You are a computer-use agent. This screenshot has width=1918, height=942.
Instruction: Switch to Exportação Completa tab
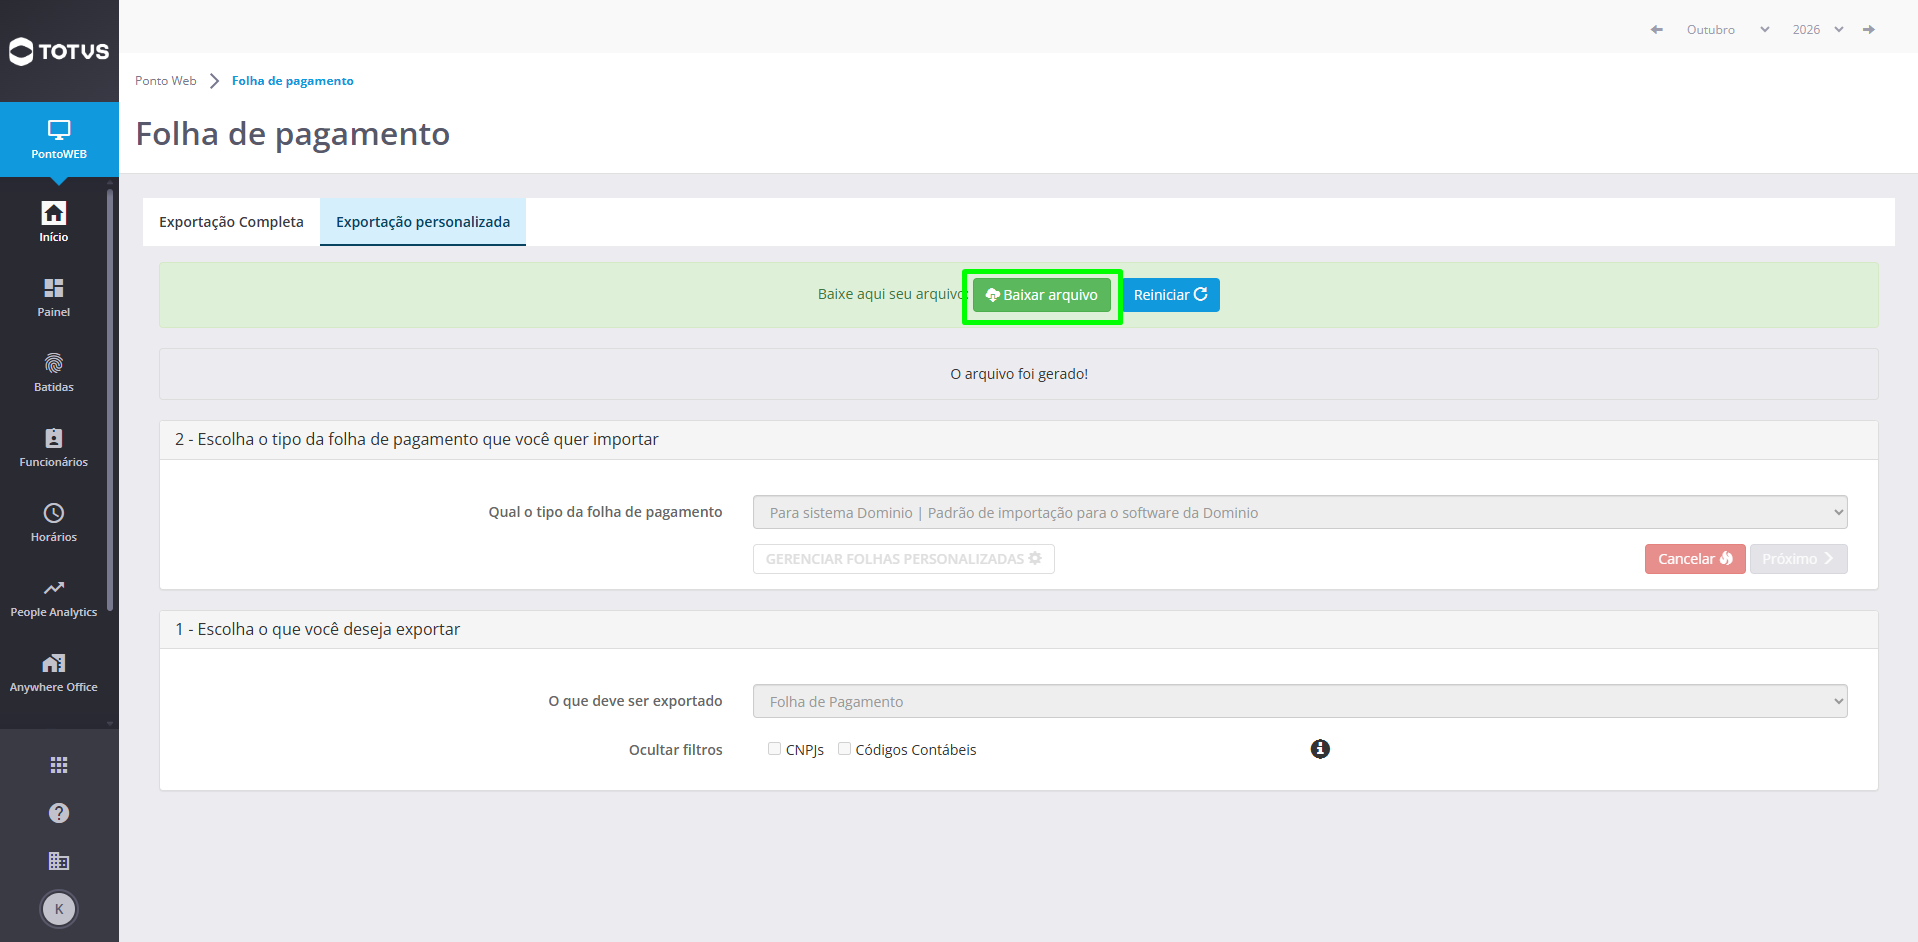click(231, 222)
